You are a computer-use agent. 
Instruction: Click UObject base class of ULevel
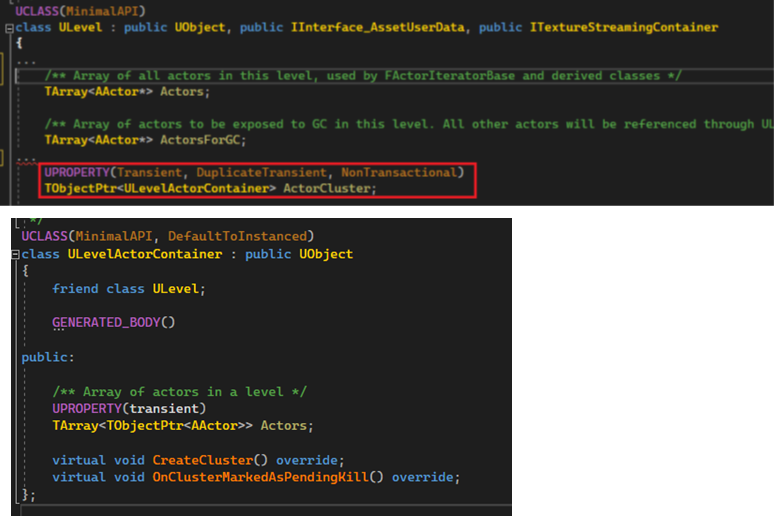[x=199, y=27]
